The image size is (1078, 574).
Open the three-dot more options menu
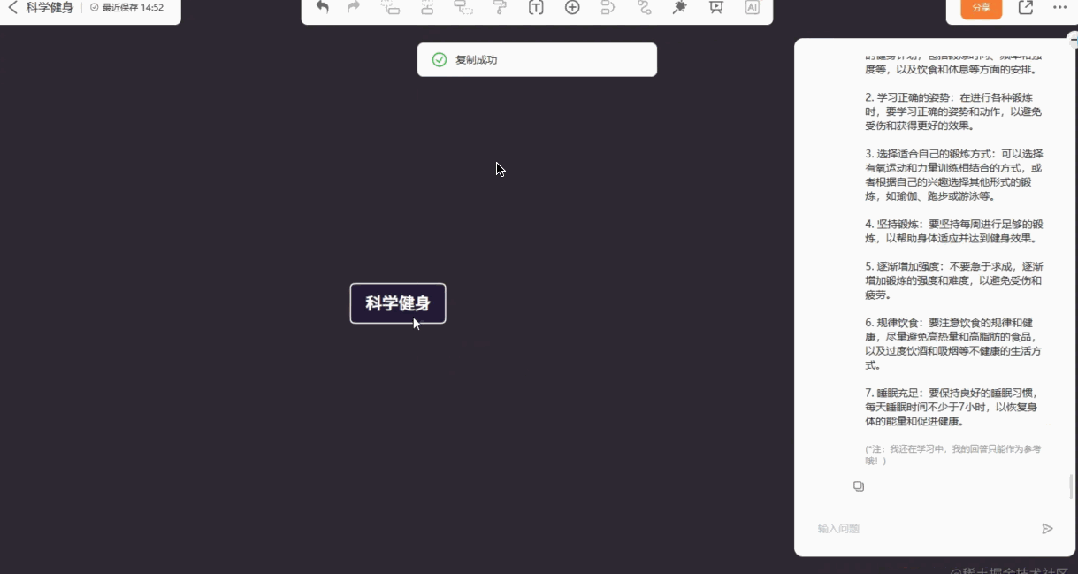1059,7
